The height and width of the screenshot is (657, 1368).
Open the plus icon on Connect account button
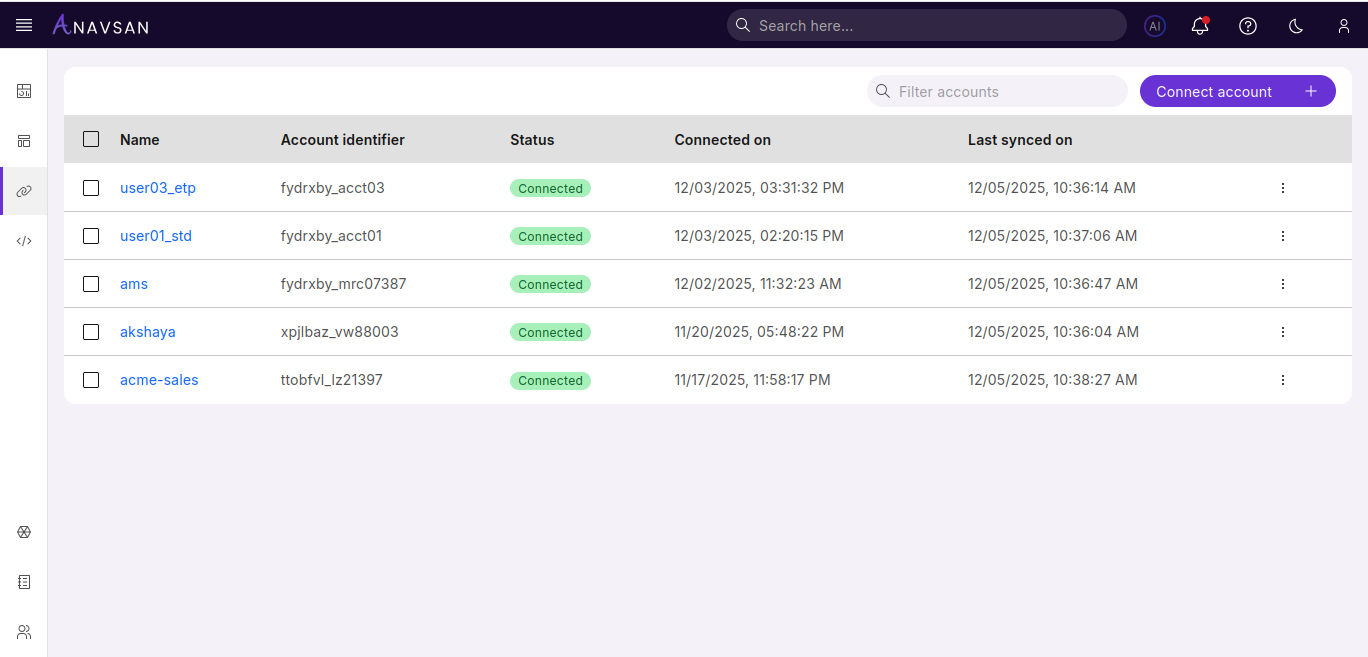point(1310,91)
